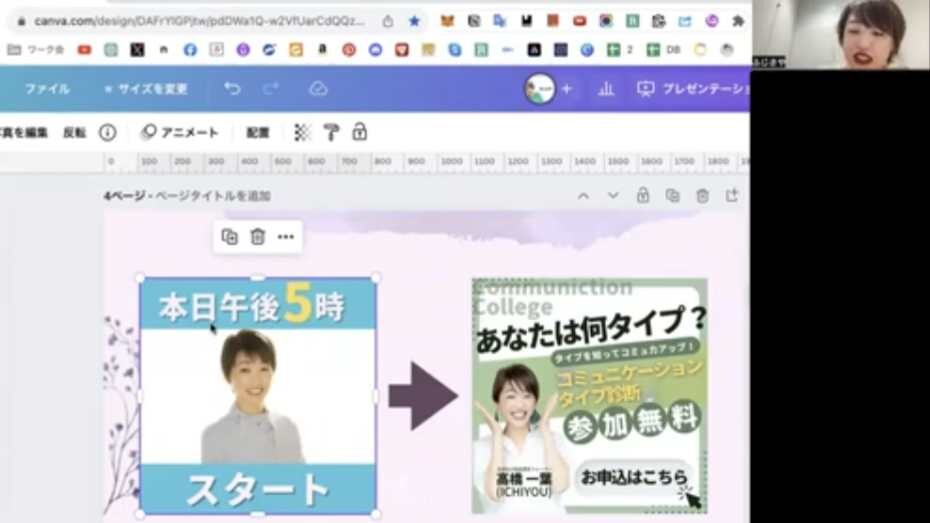Select the copy style paint roller icon
Image resolution: width=930 pixels, height=523 pixels.
(x=331, y=132)
